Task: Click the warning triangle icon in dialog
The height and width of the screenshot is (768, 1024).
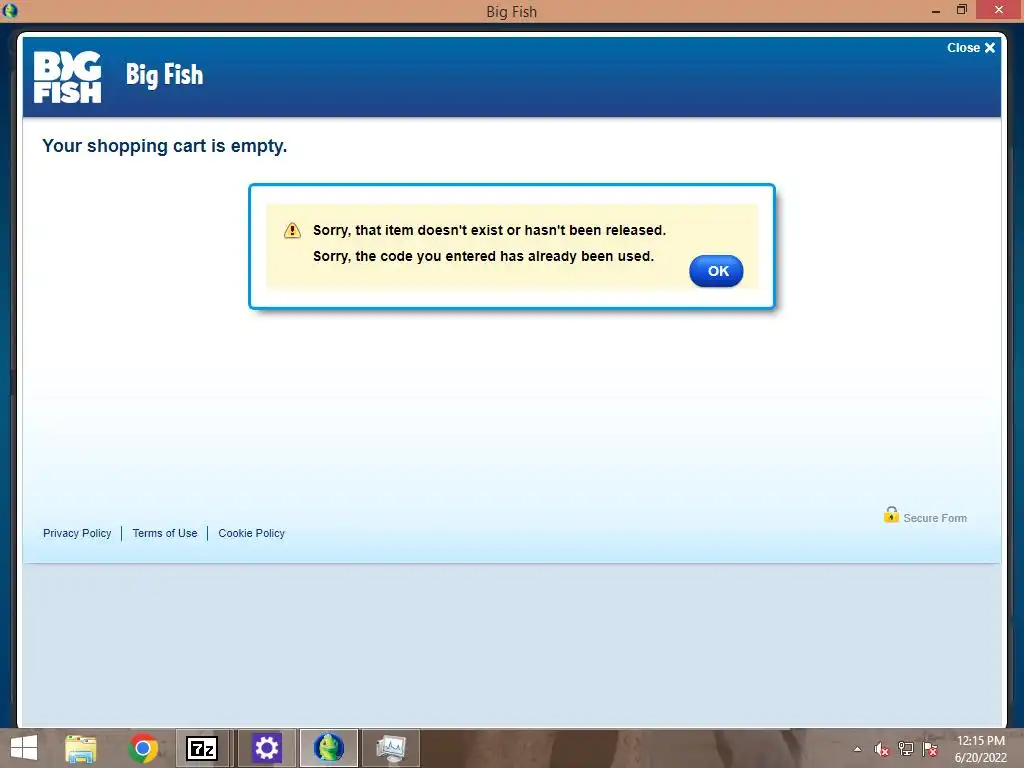Action: [x=292, y=231]
